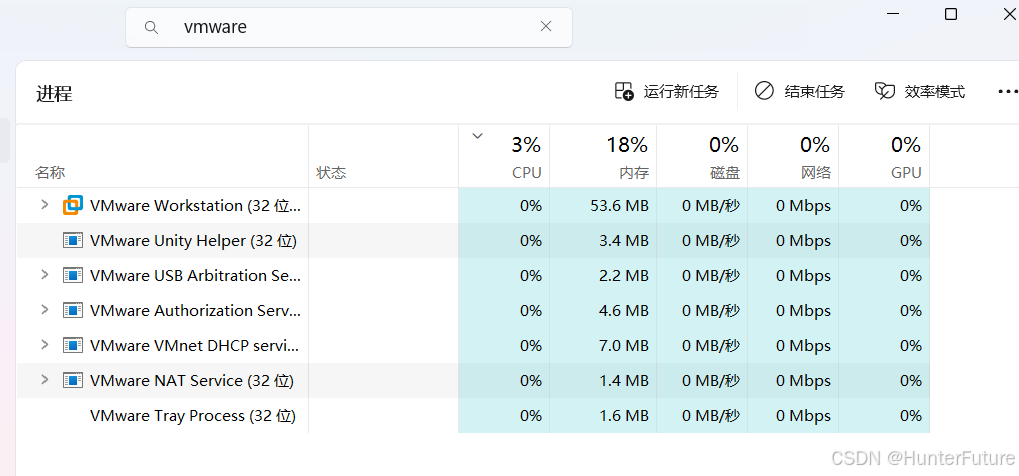Expand VMware VMnet DHCP service group

click(x=44, y=344)
